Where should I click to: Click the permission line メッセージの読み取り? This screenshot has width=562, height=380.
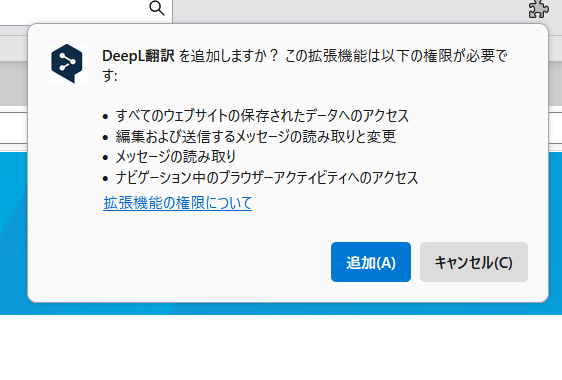click(x=176, y=157)
